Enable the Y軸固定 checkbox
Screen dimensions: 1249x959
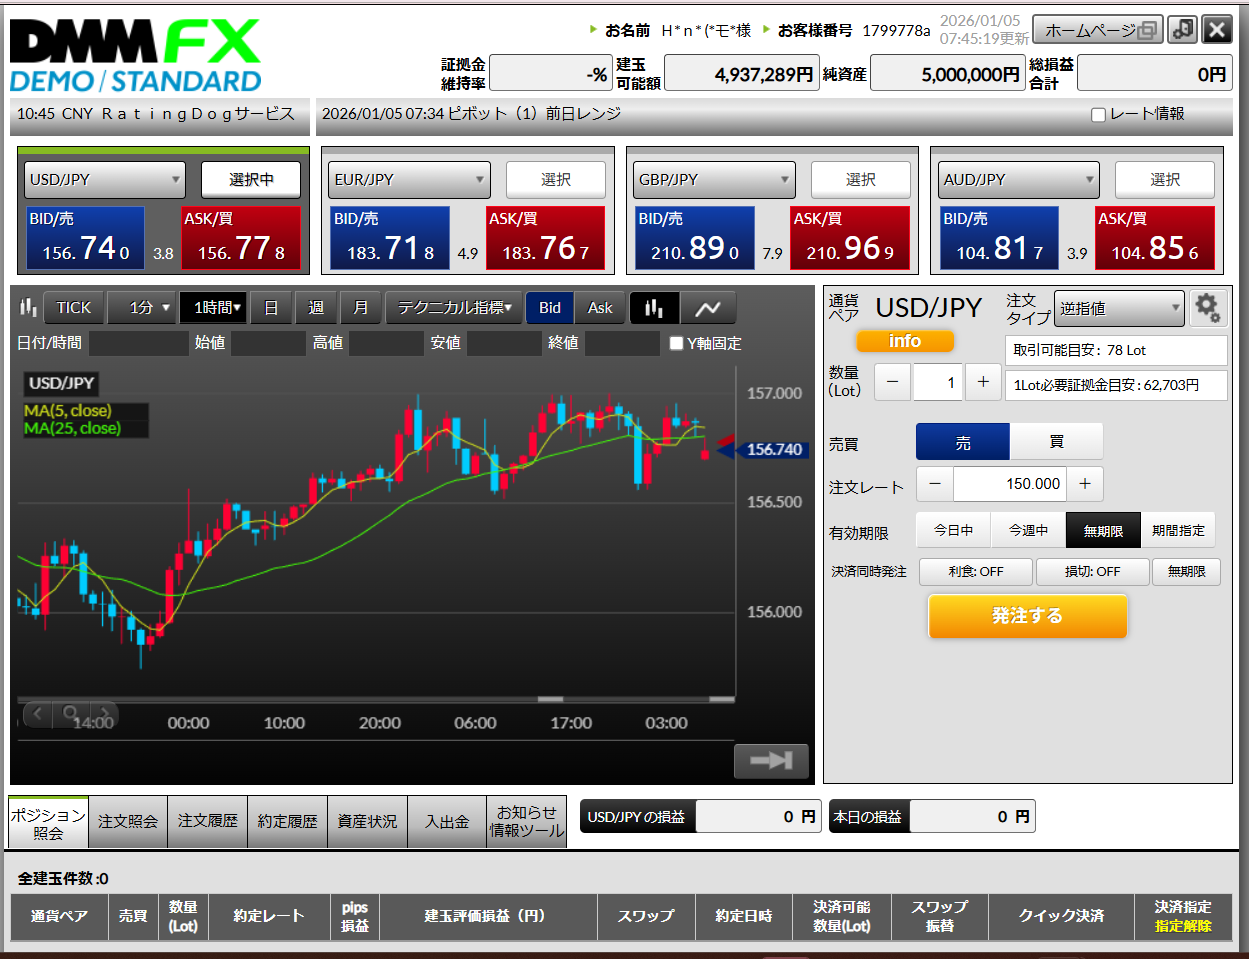676,343
